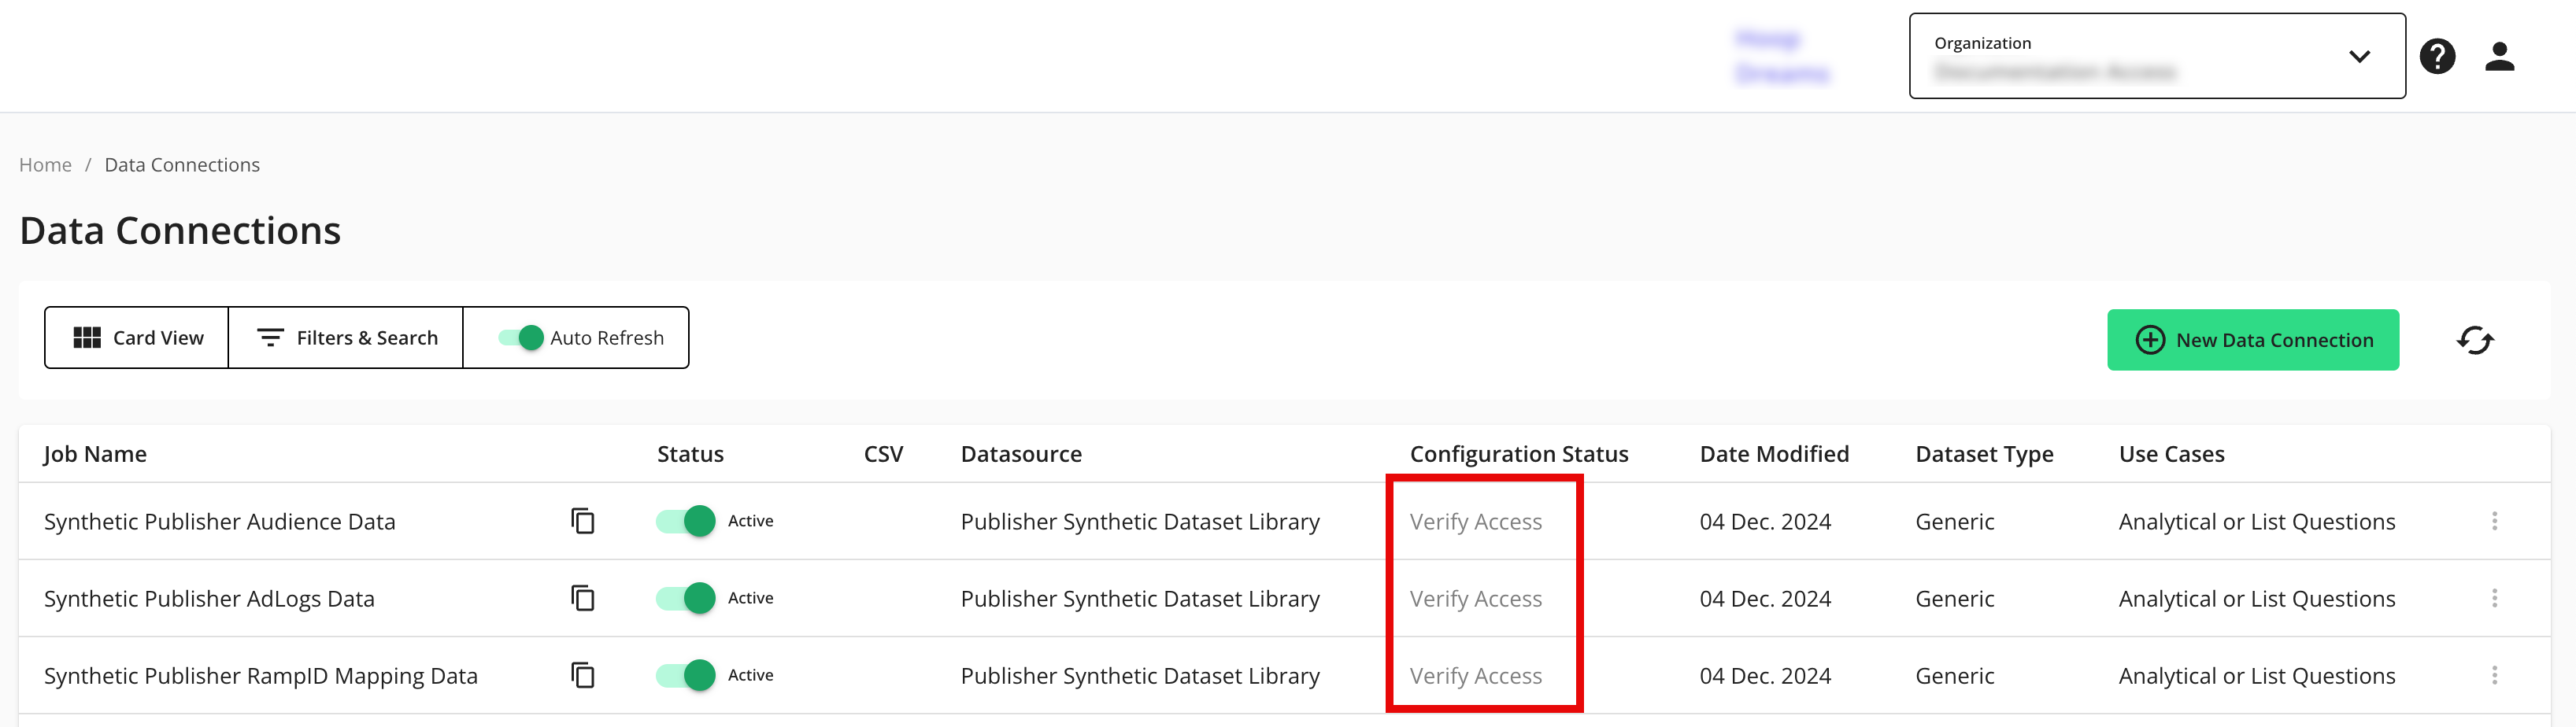
Task: Go to Home breadcrumb
Action: (45, 165)
